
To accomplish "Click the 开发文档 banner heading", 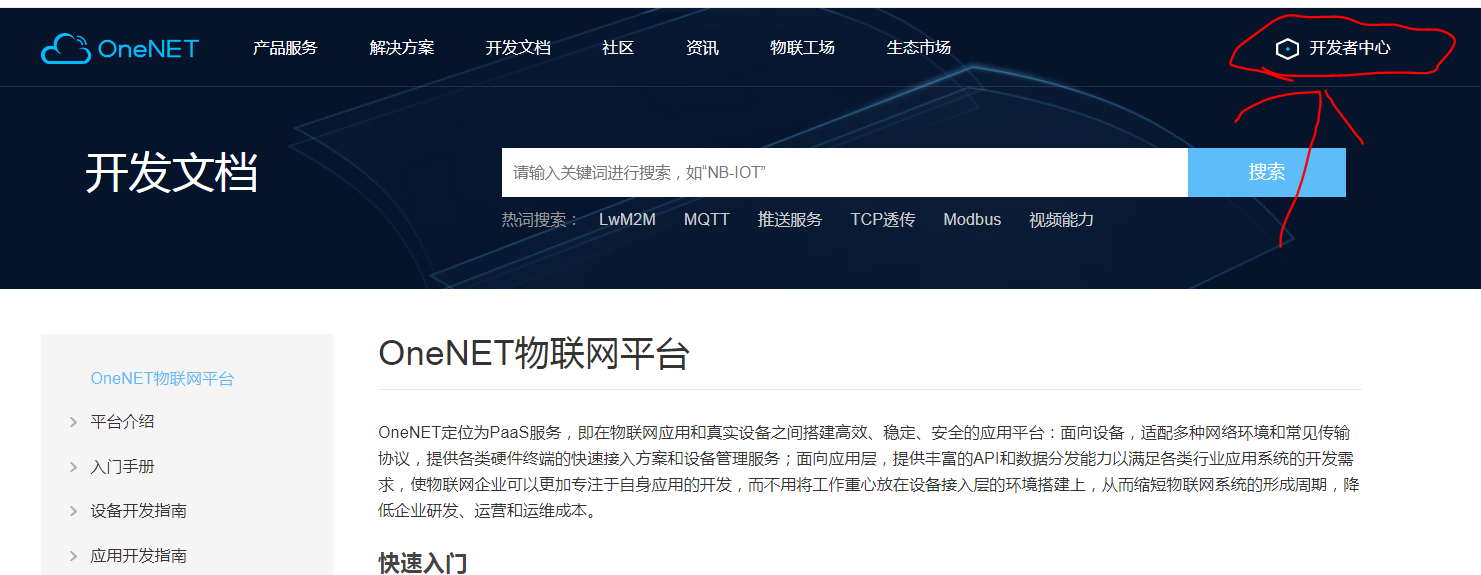I will 171,172.
